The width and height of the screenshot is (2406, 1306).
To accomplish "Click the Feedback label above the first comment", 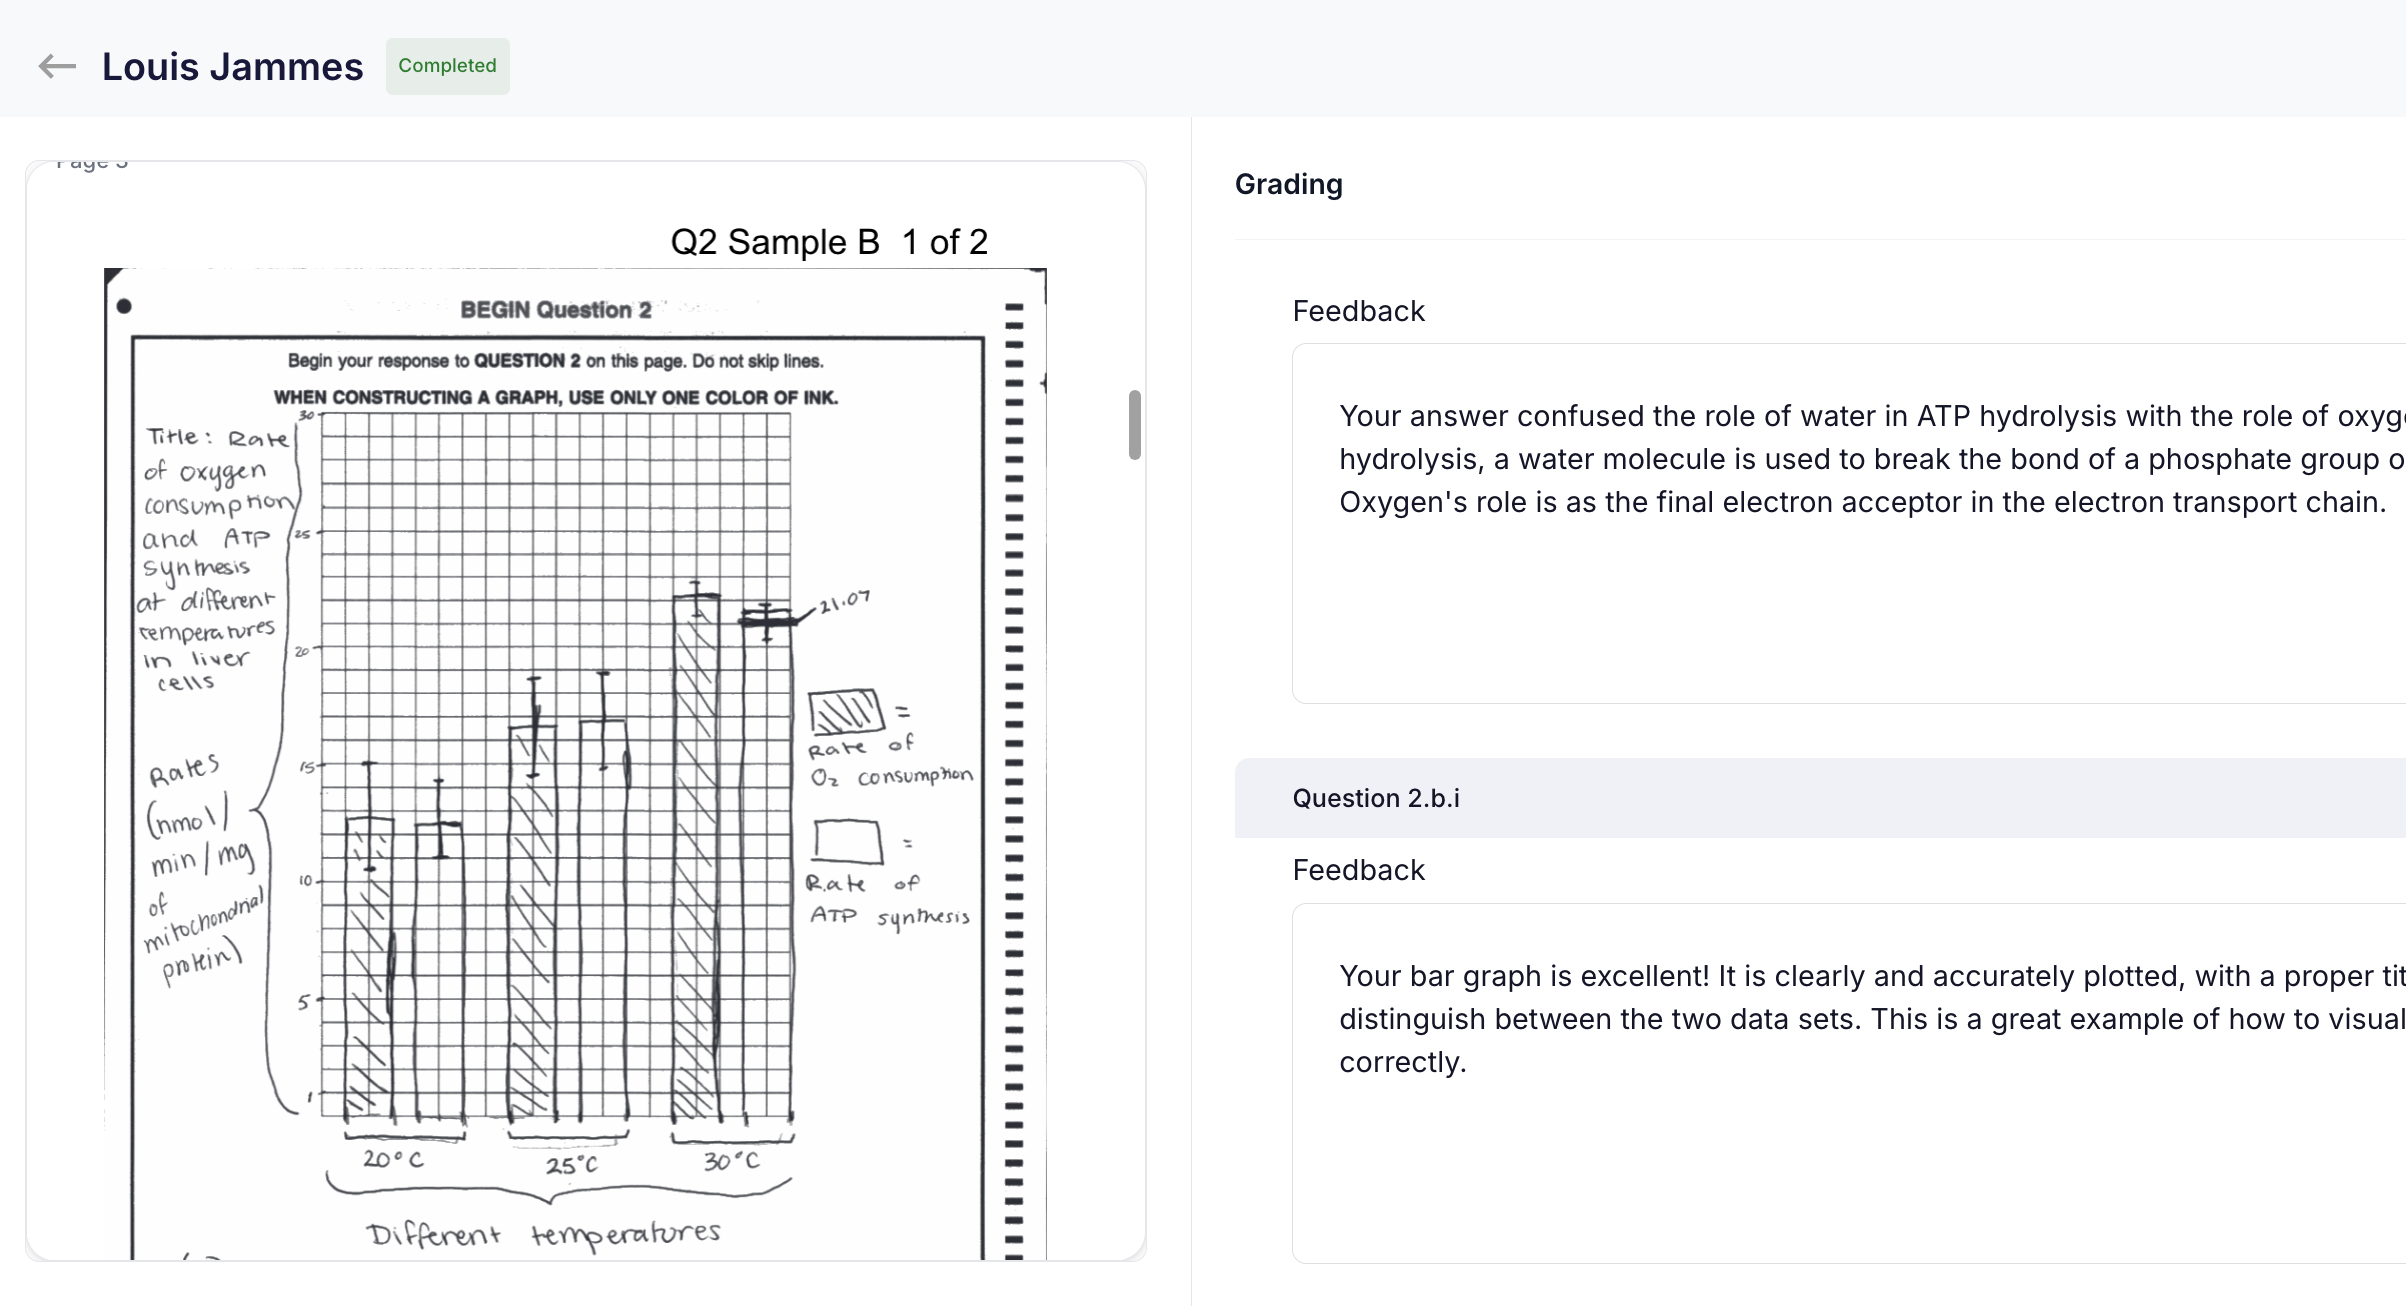I will click(x=1358, y=311).
